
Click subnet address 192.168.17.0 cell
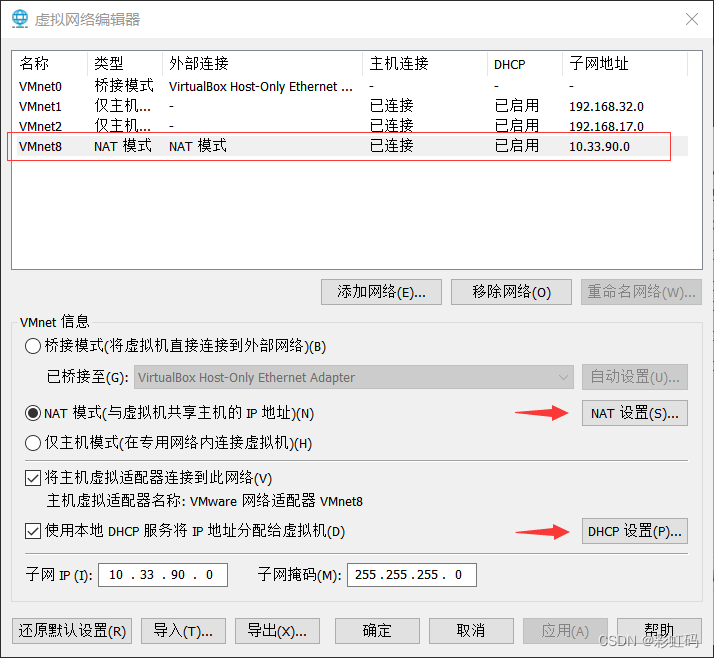606,126
